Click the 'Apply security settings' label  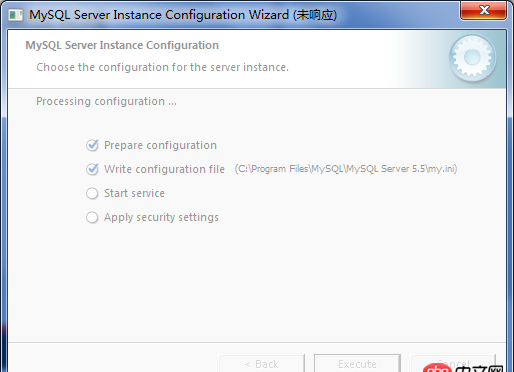(x=161, y=218)
